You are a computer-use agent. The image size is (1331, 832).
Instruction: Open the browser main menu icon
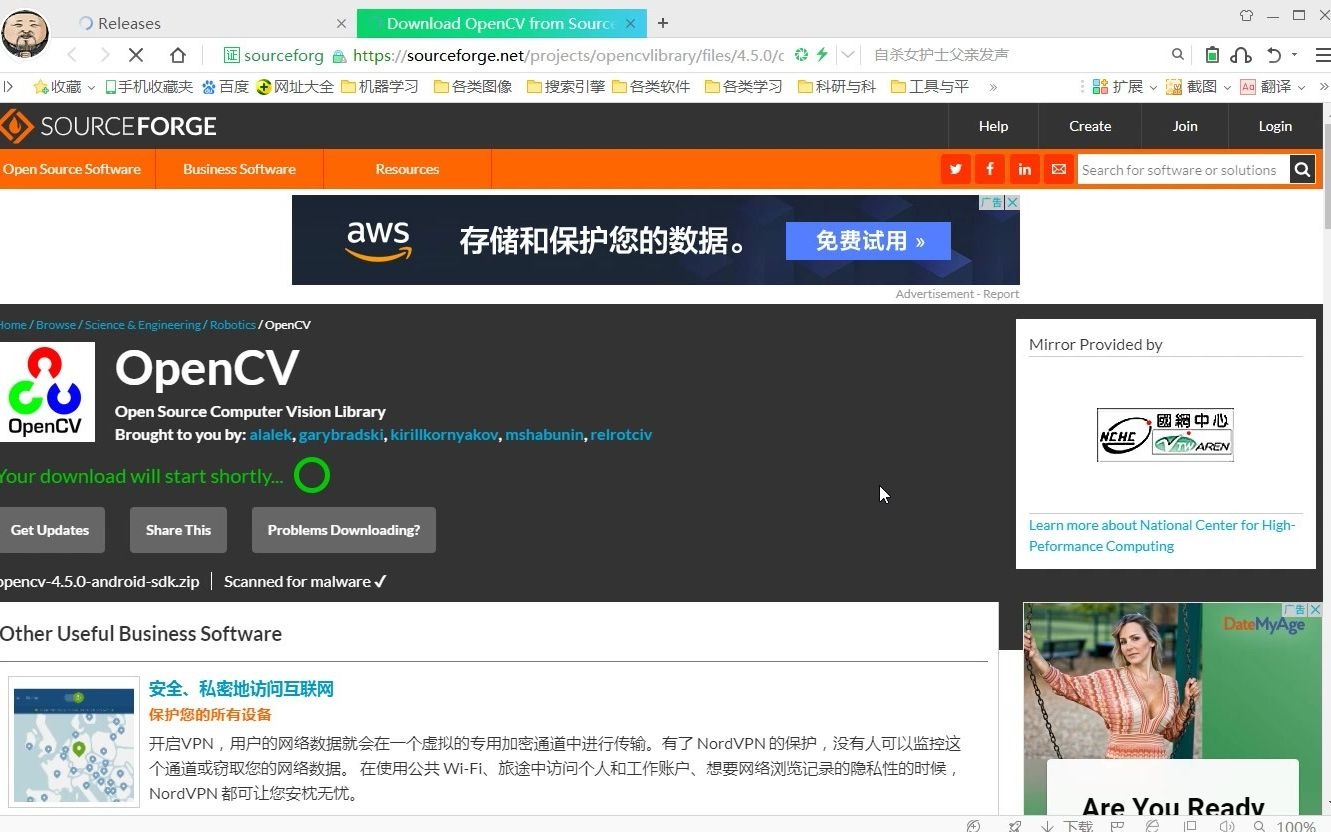(1322, 55)
